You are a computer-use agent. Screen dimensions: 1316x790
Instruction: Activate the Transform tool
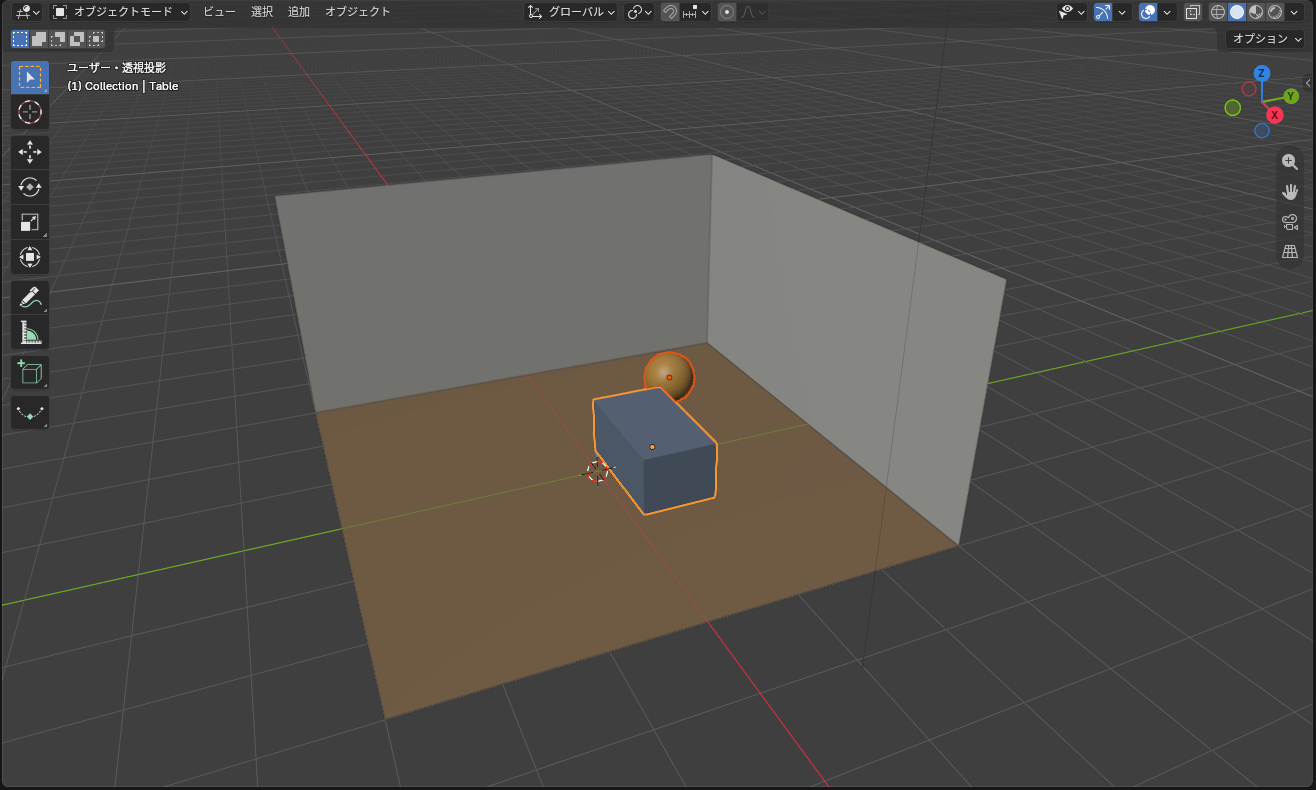click(30, 257)
